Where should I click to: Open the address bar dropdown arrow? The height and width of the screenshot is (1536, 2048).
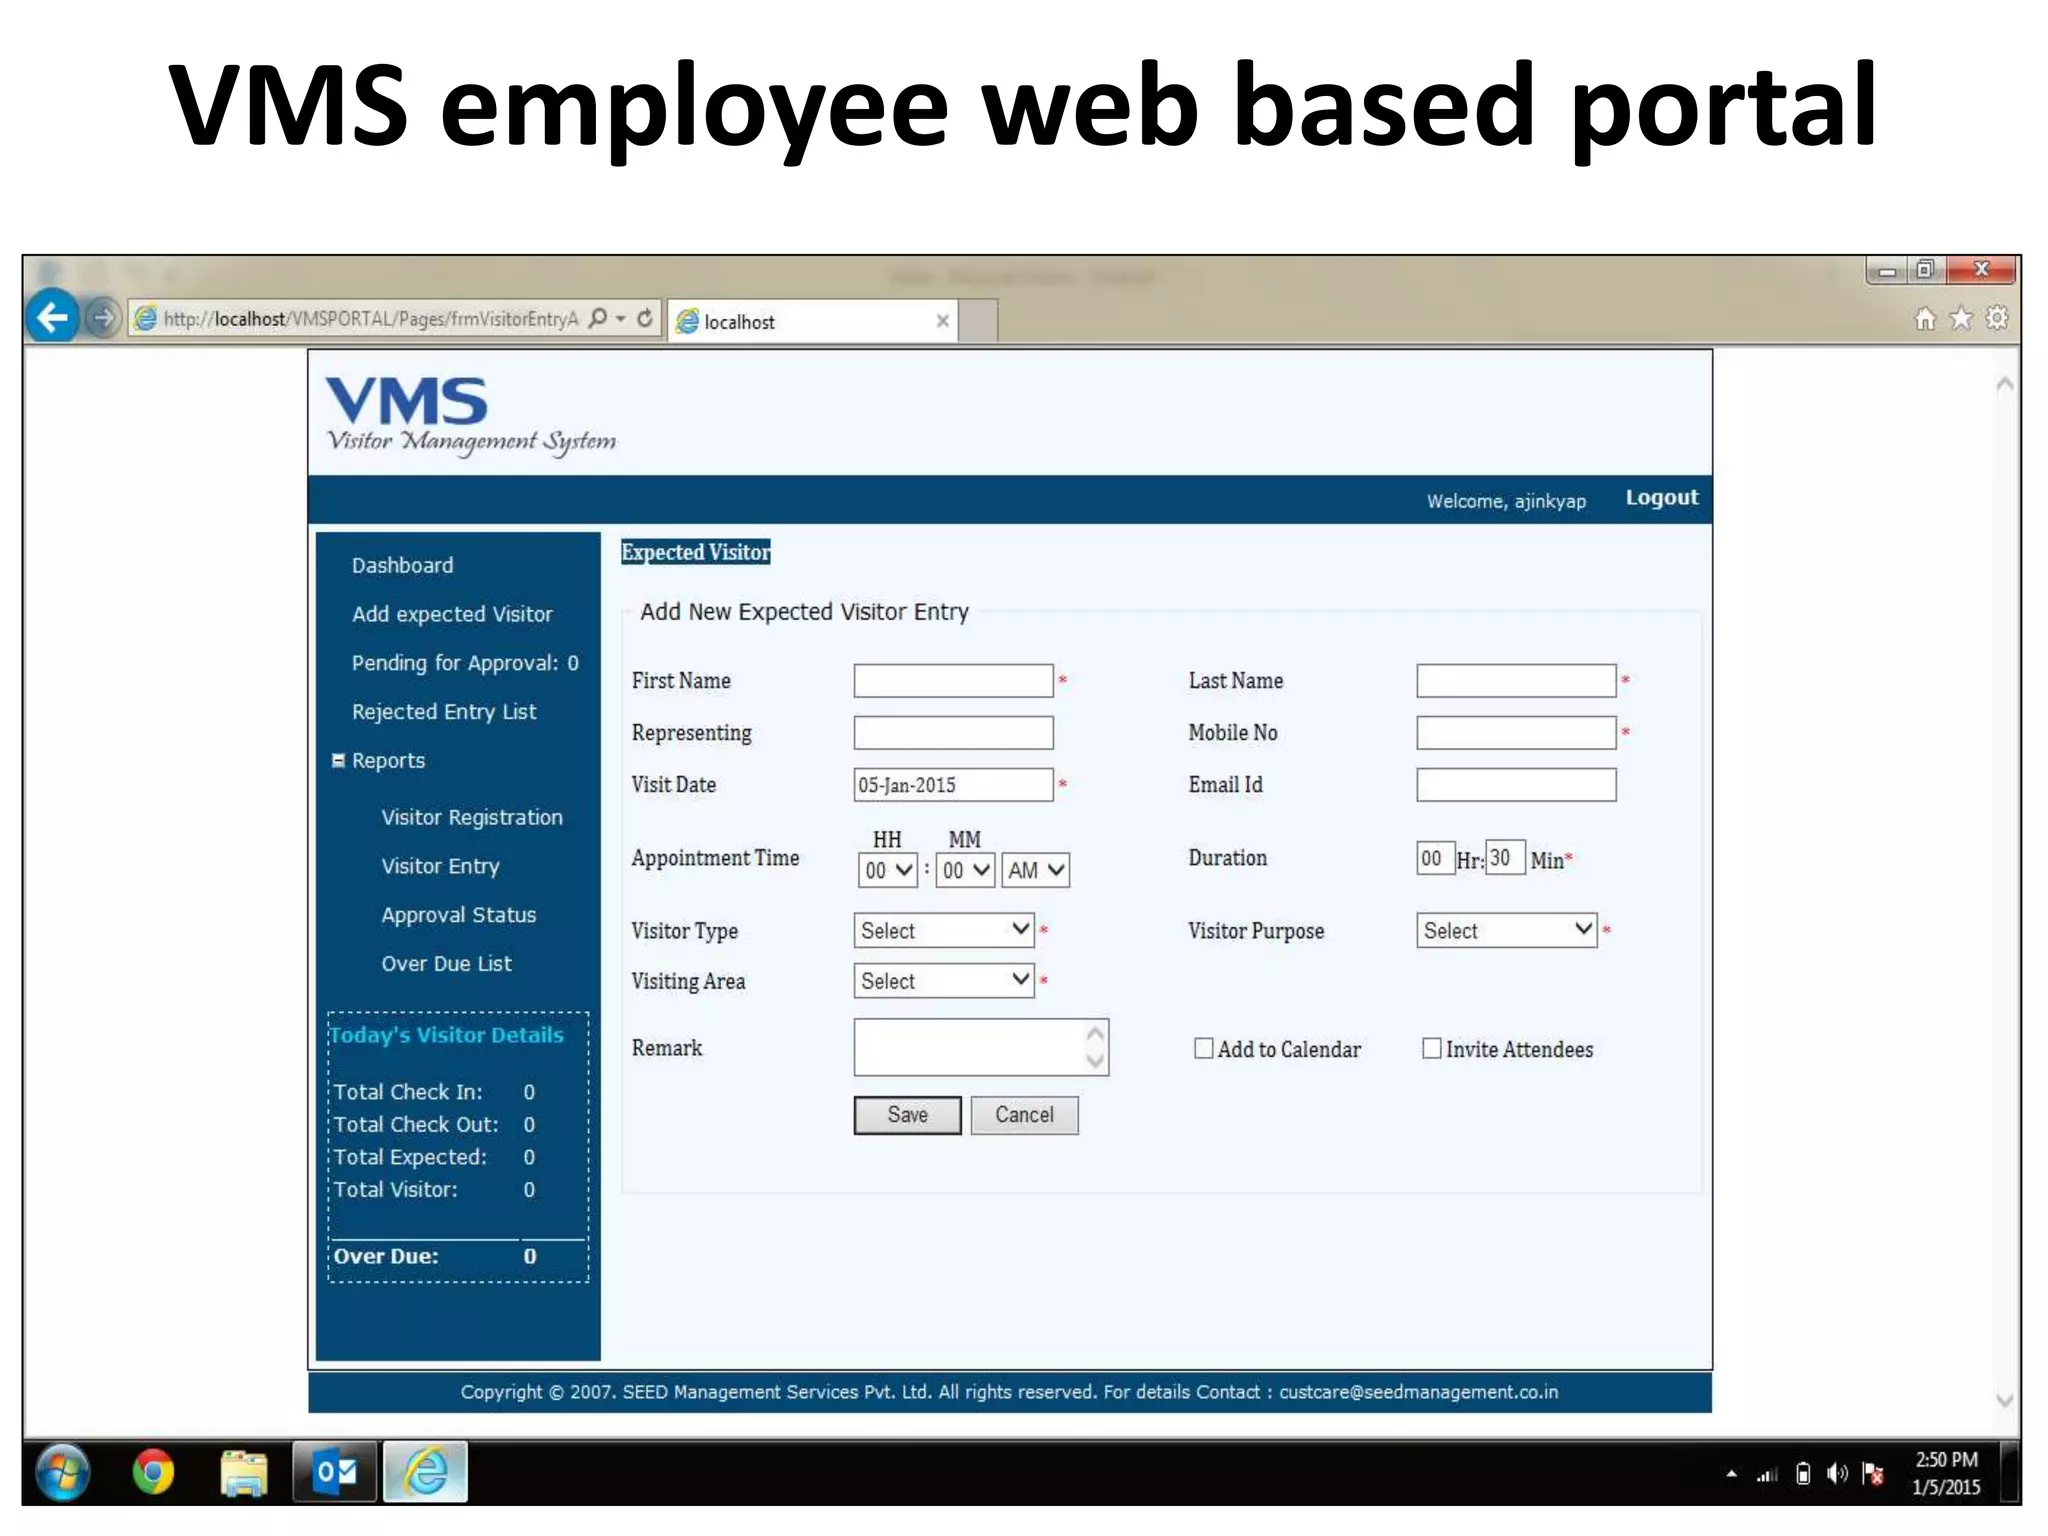pyautogui.click(x=621, y=319)
